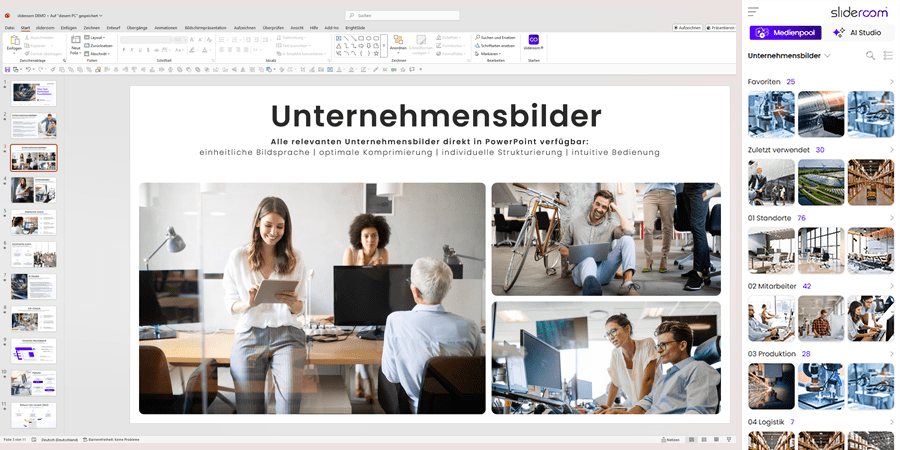The width and height of the screenshot is (900, 450).
Task: Open the slideroom hamburger menu
Action: coord(753,12)
